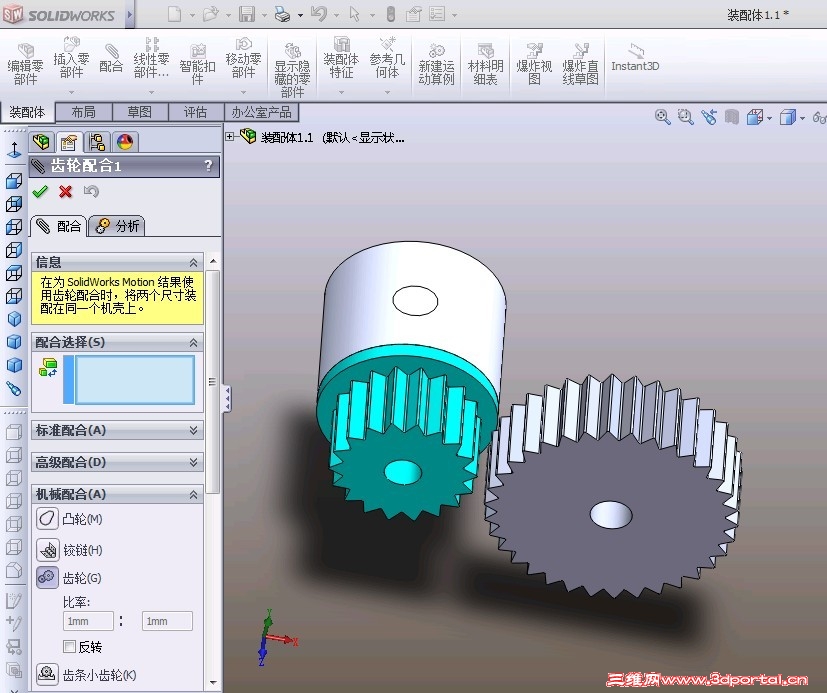Expand the 高级配合(D) section
Viewport: 827px width, 693px height.
point(193,463)
